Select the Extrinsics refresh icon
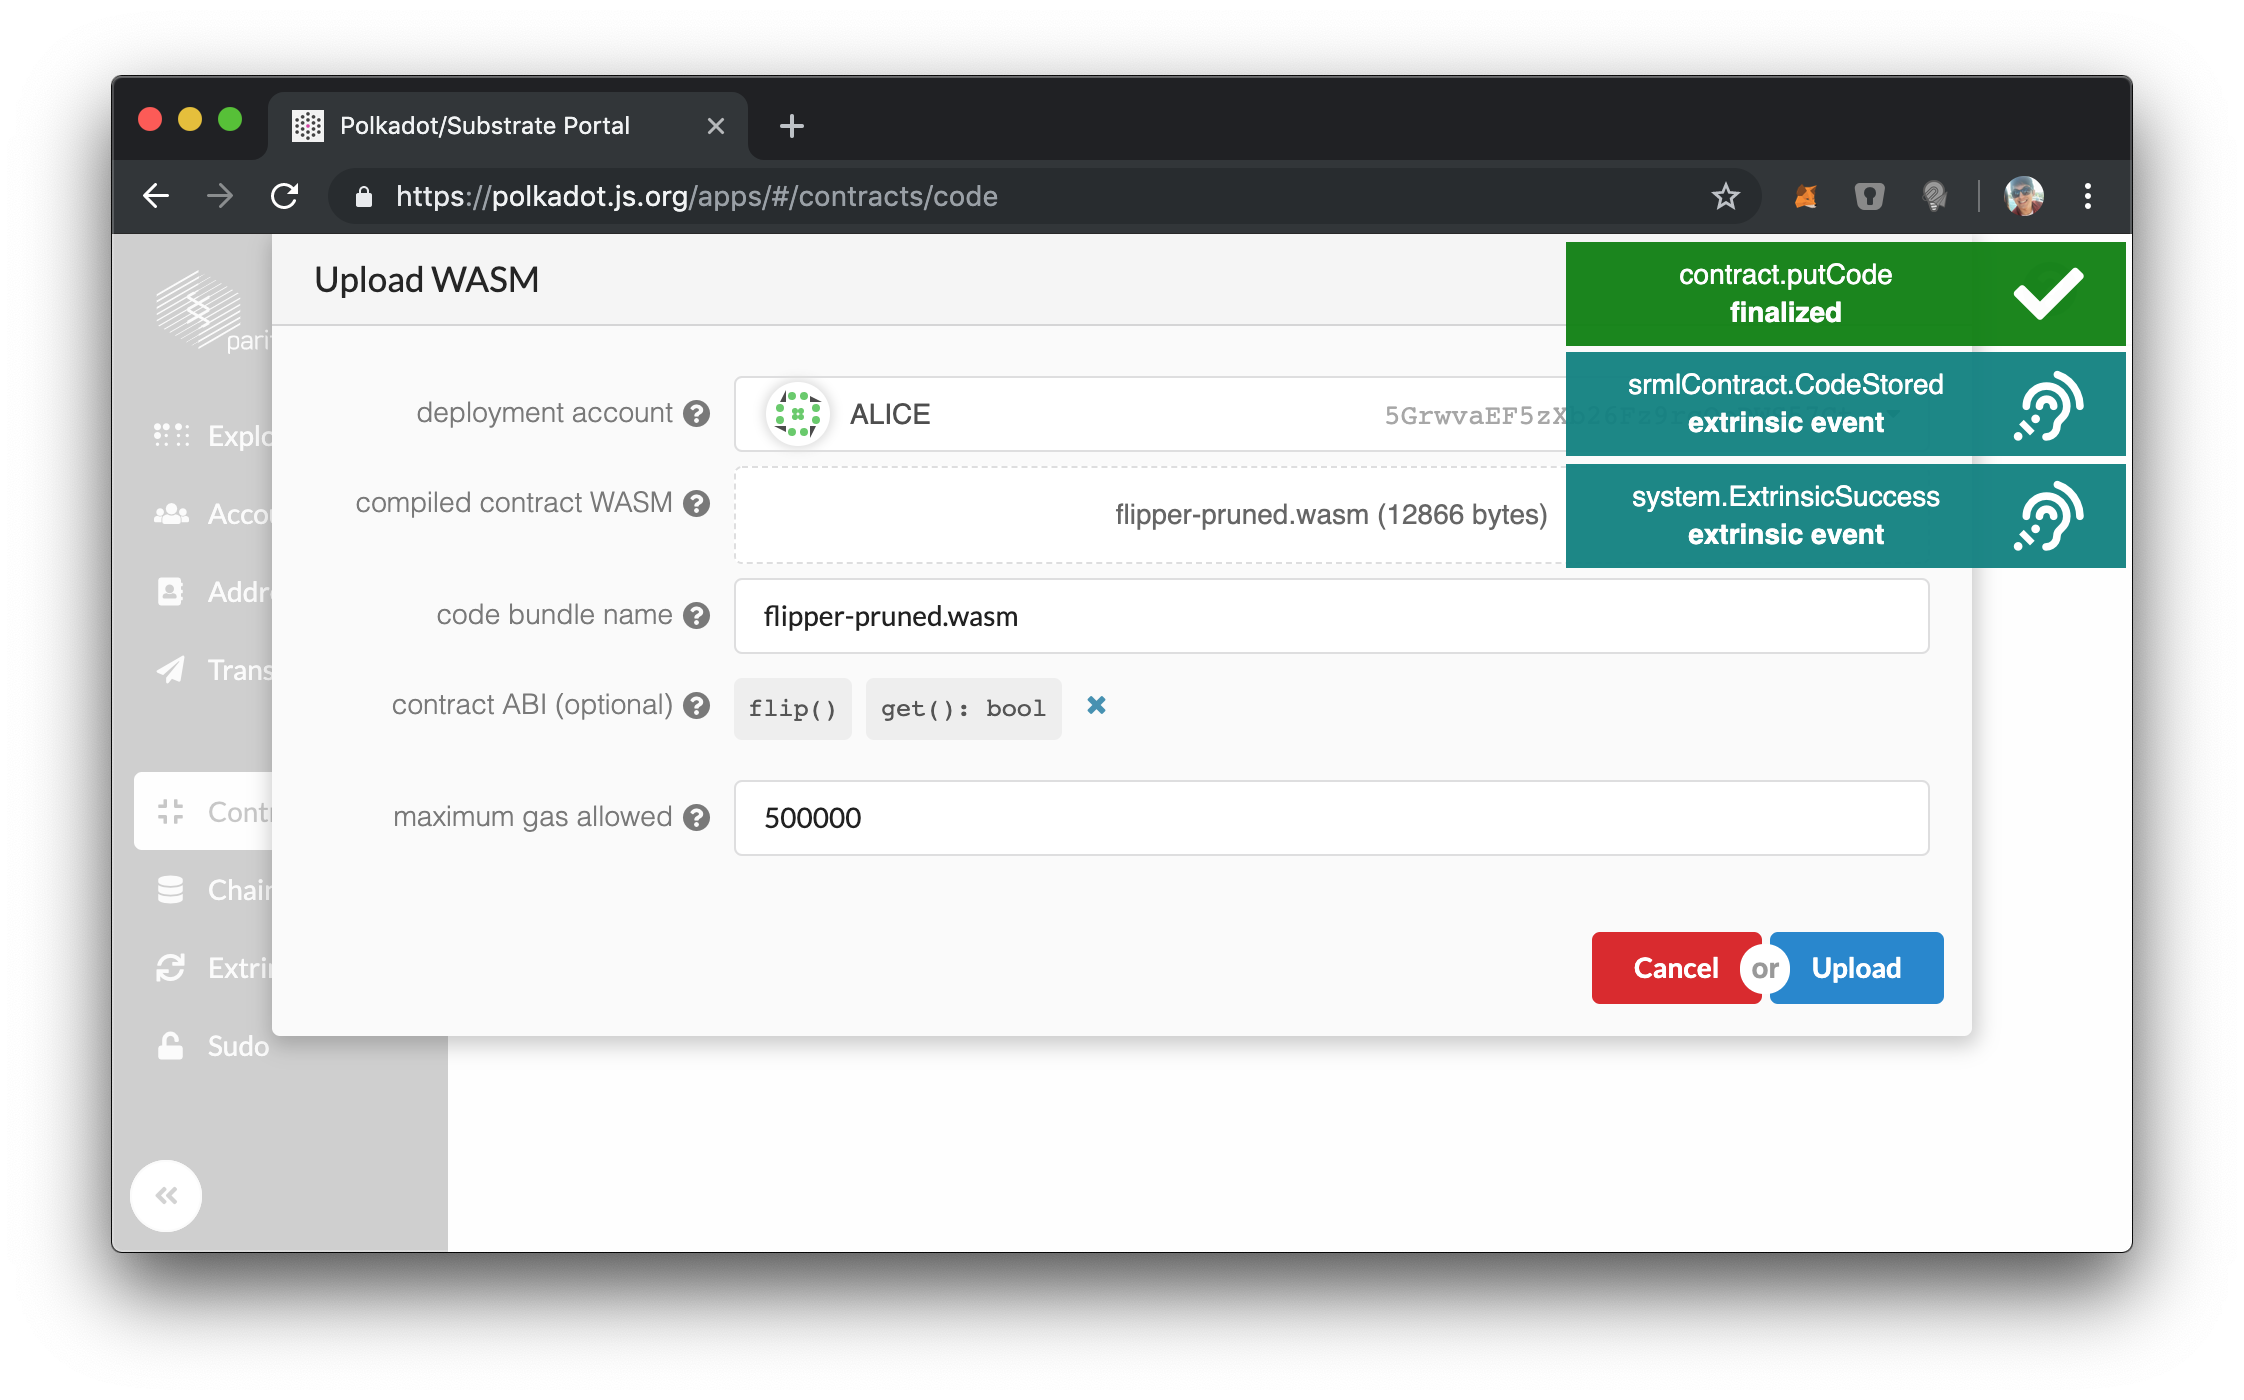The width and height of the screenshot is (2244, 1400). click(172, 967)
